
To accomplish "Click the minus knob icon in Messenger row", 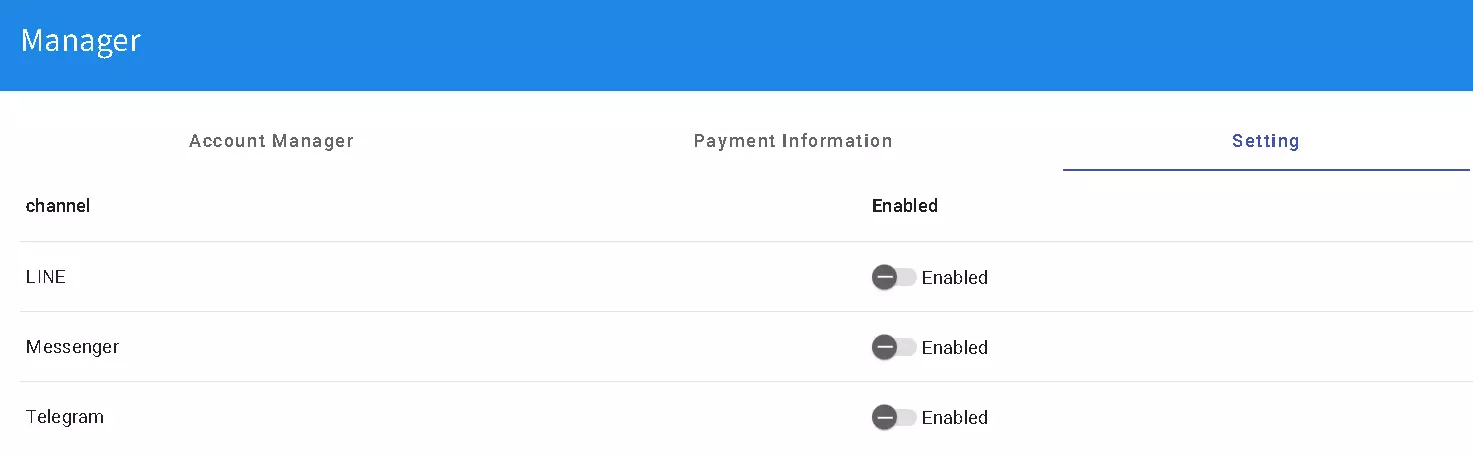I will pos(884,347).
